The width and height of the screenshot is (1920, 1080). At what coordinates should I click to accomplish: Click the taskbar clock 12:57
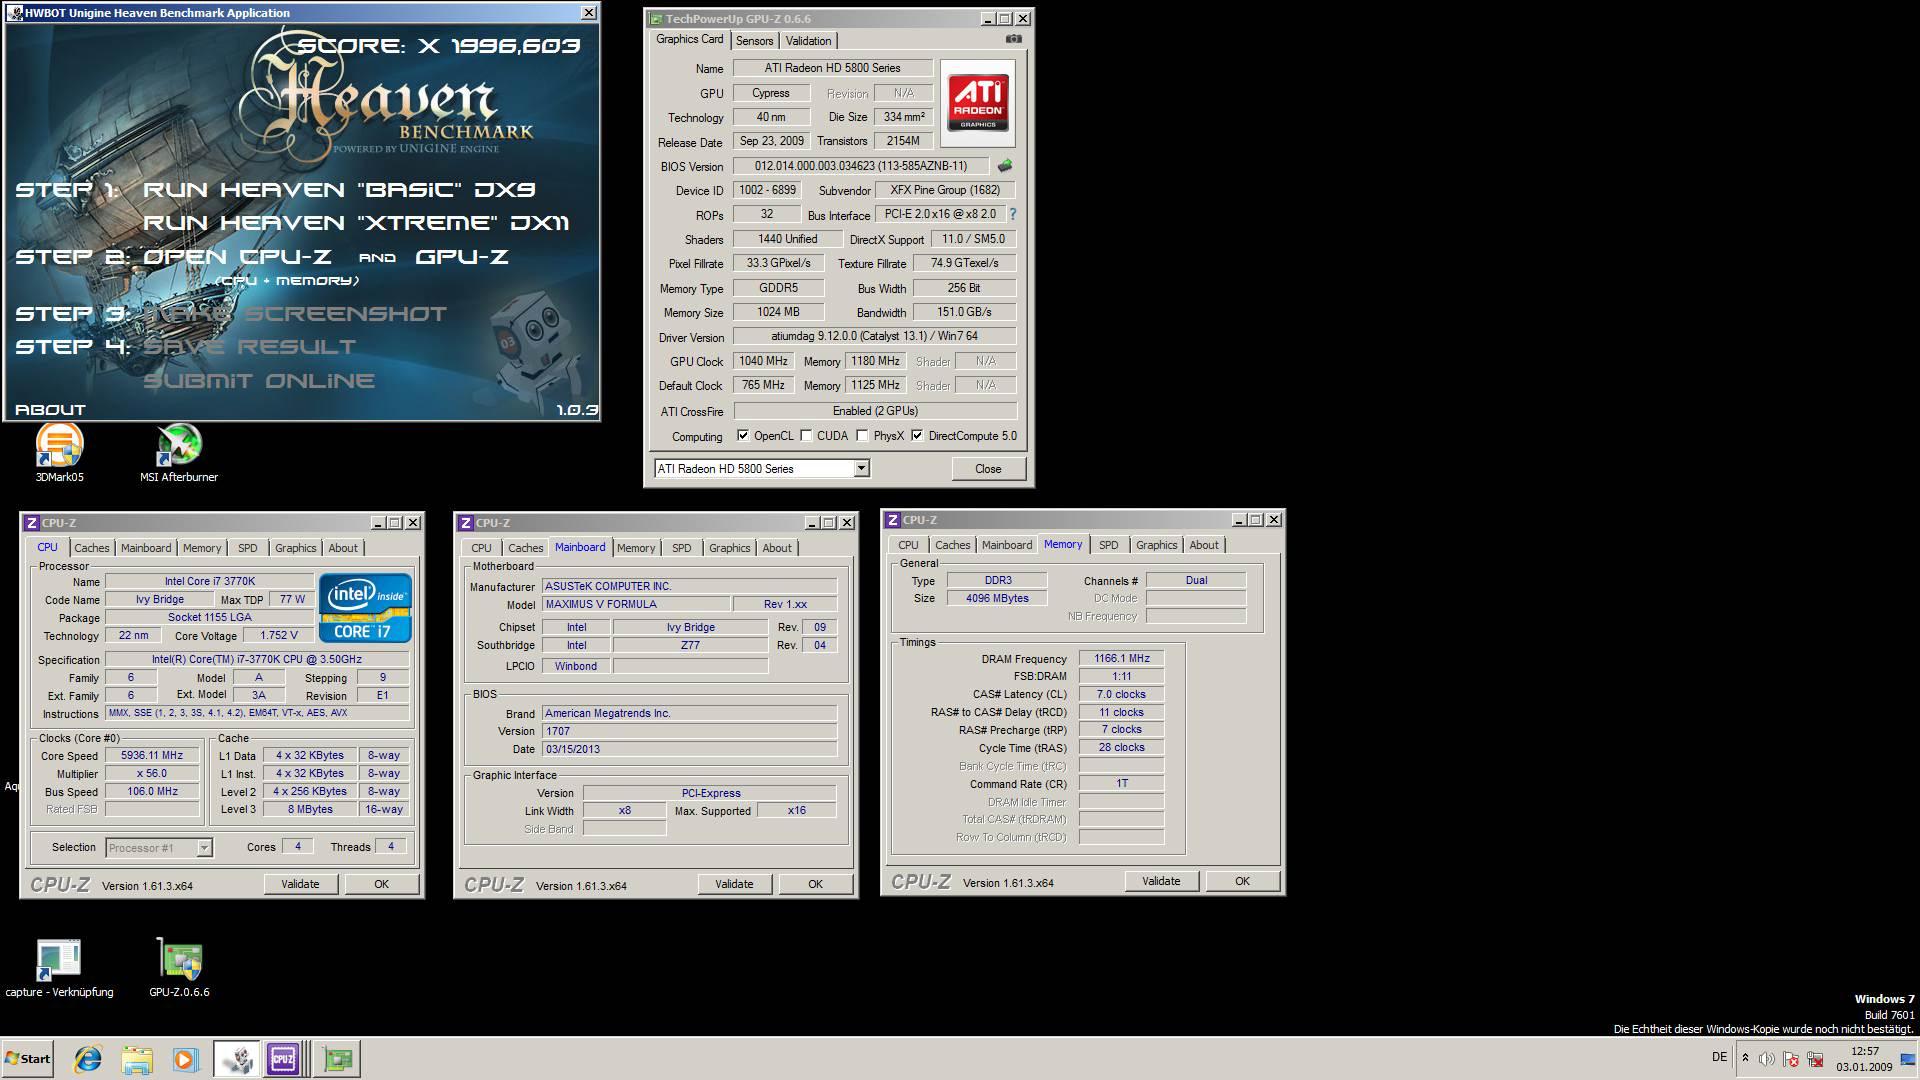coord(1865,1058)
